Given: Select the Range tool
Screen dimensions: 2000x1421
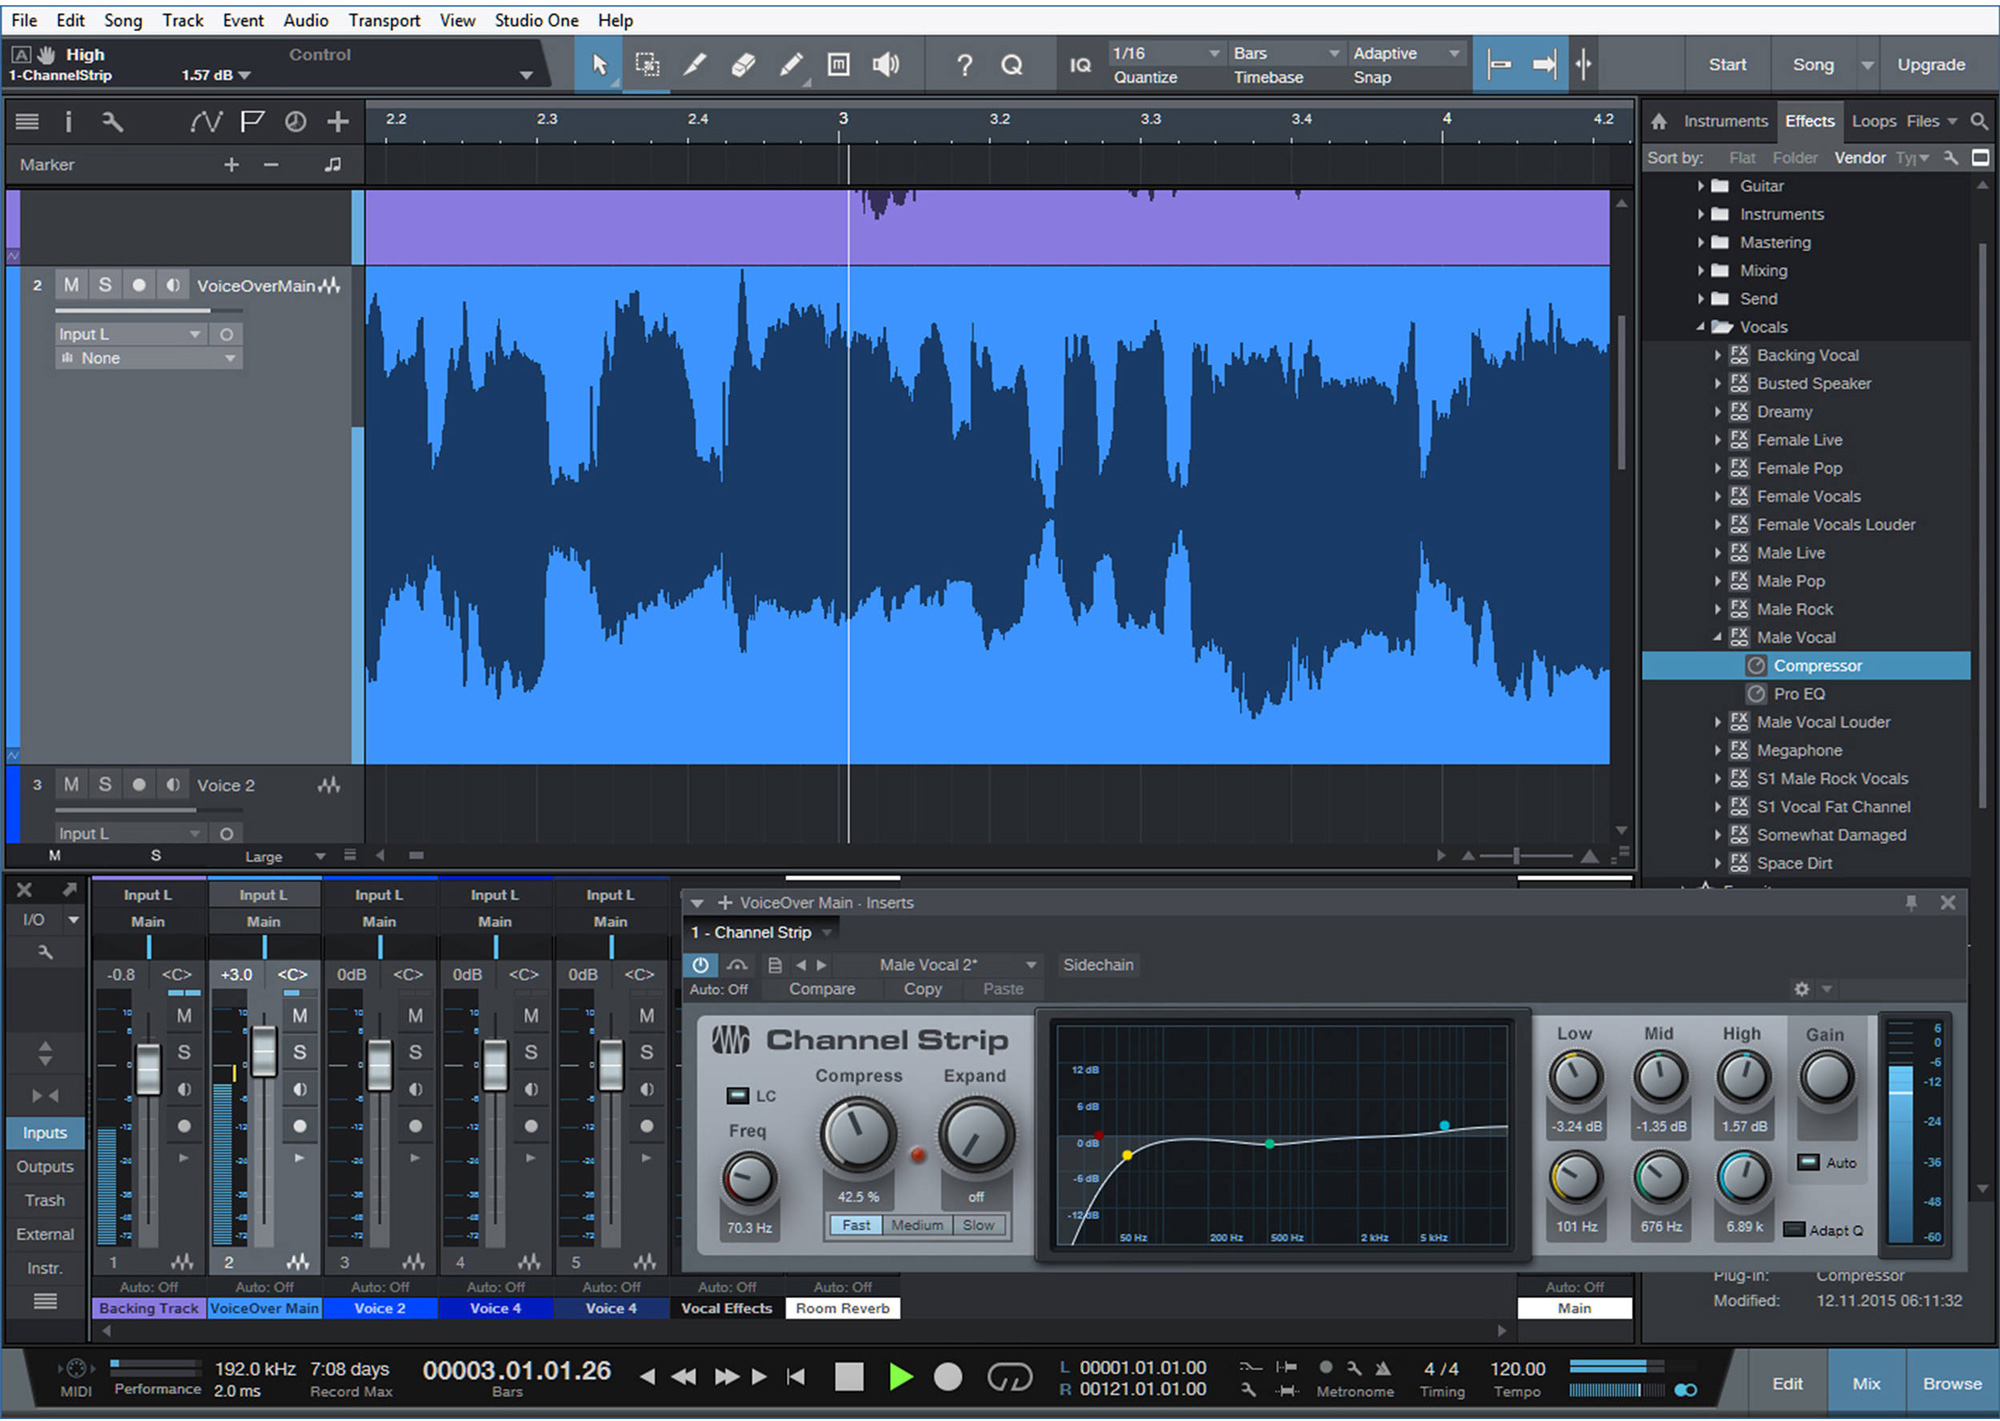Looking at the screenshot, I should pos(647,65).
